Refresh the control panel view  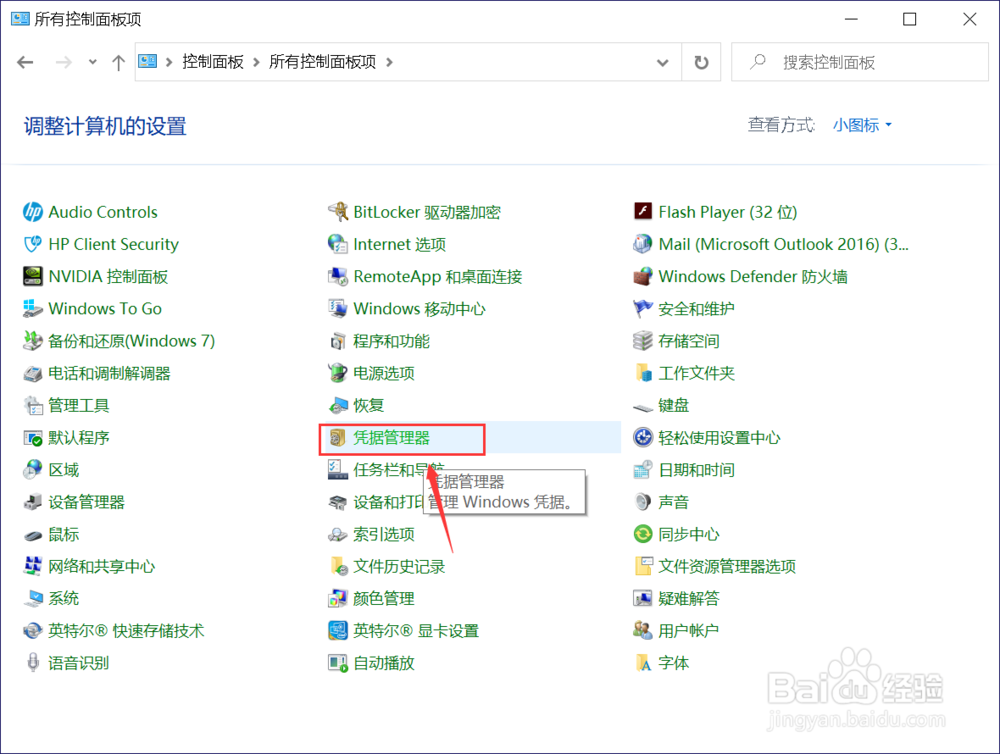701,63
